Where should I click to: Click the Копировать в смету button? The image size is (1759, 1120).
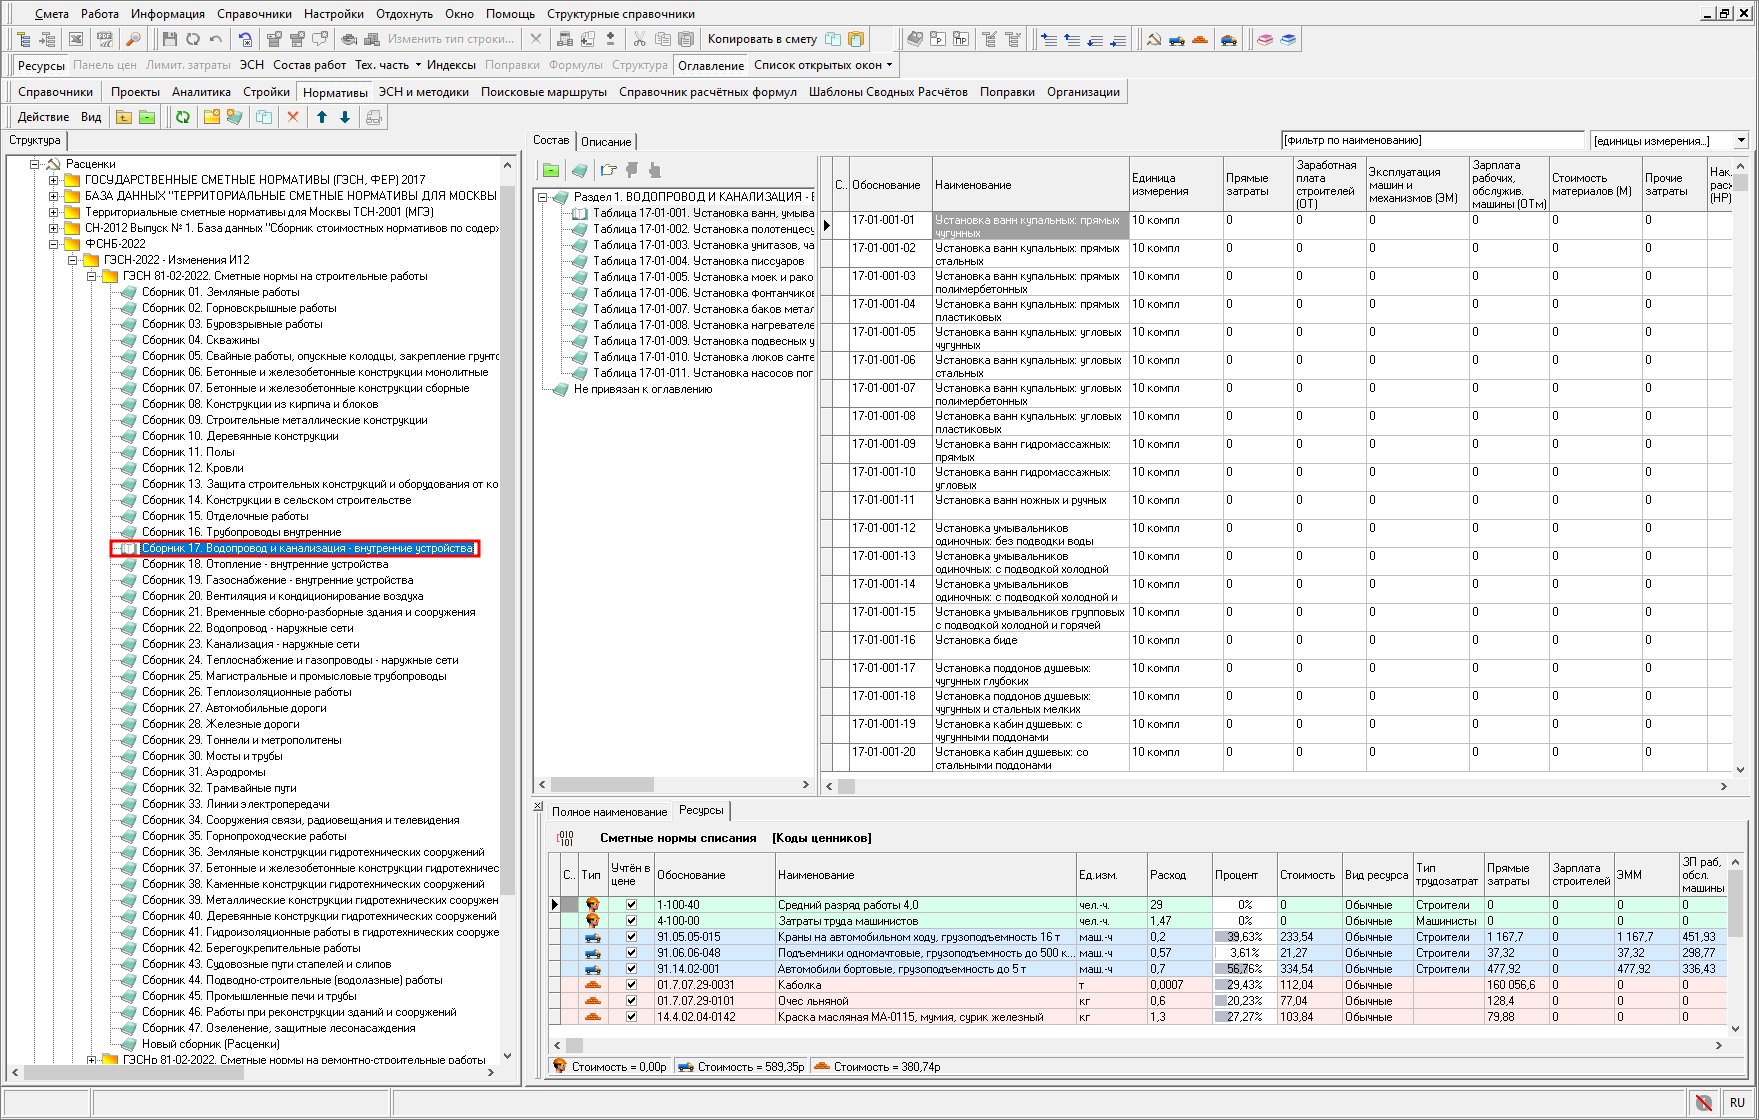[762, 39]
